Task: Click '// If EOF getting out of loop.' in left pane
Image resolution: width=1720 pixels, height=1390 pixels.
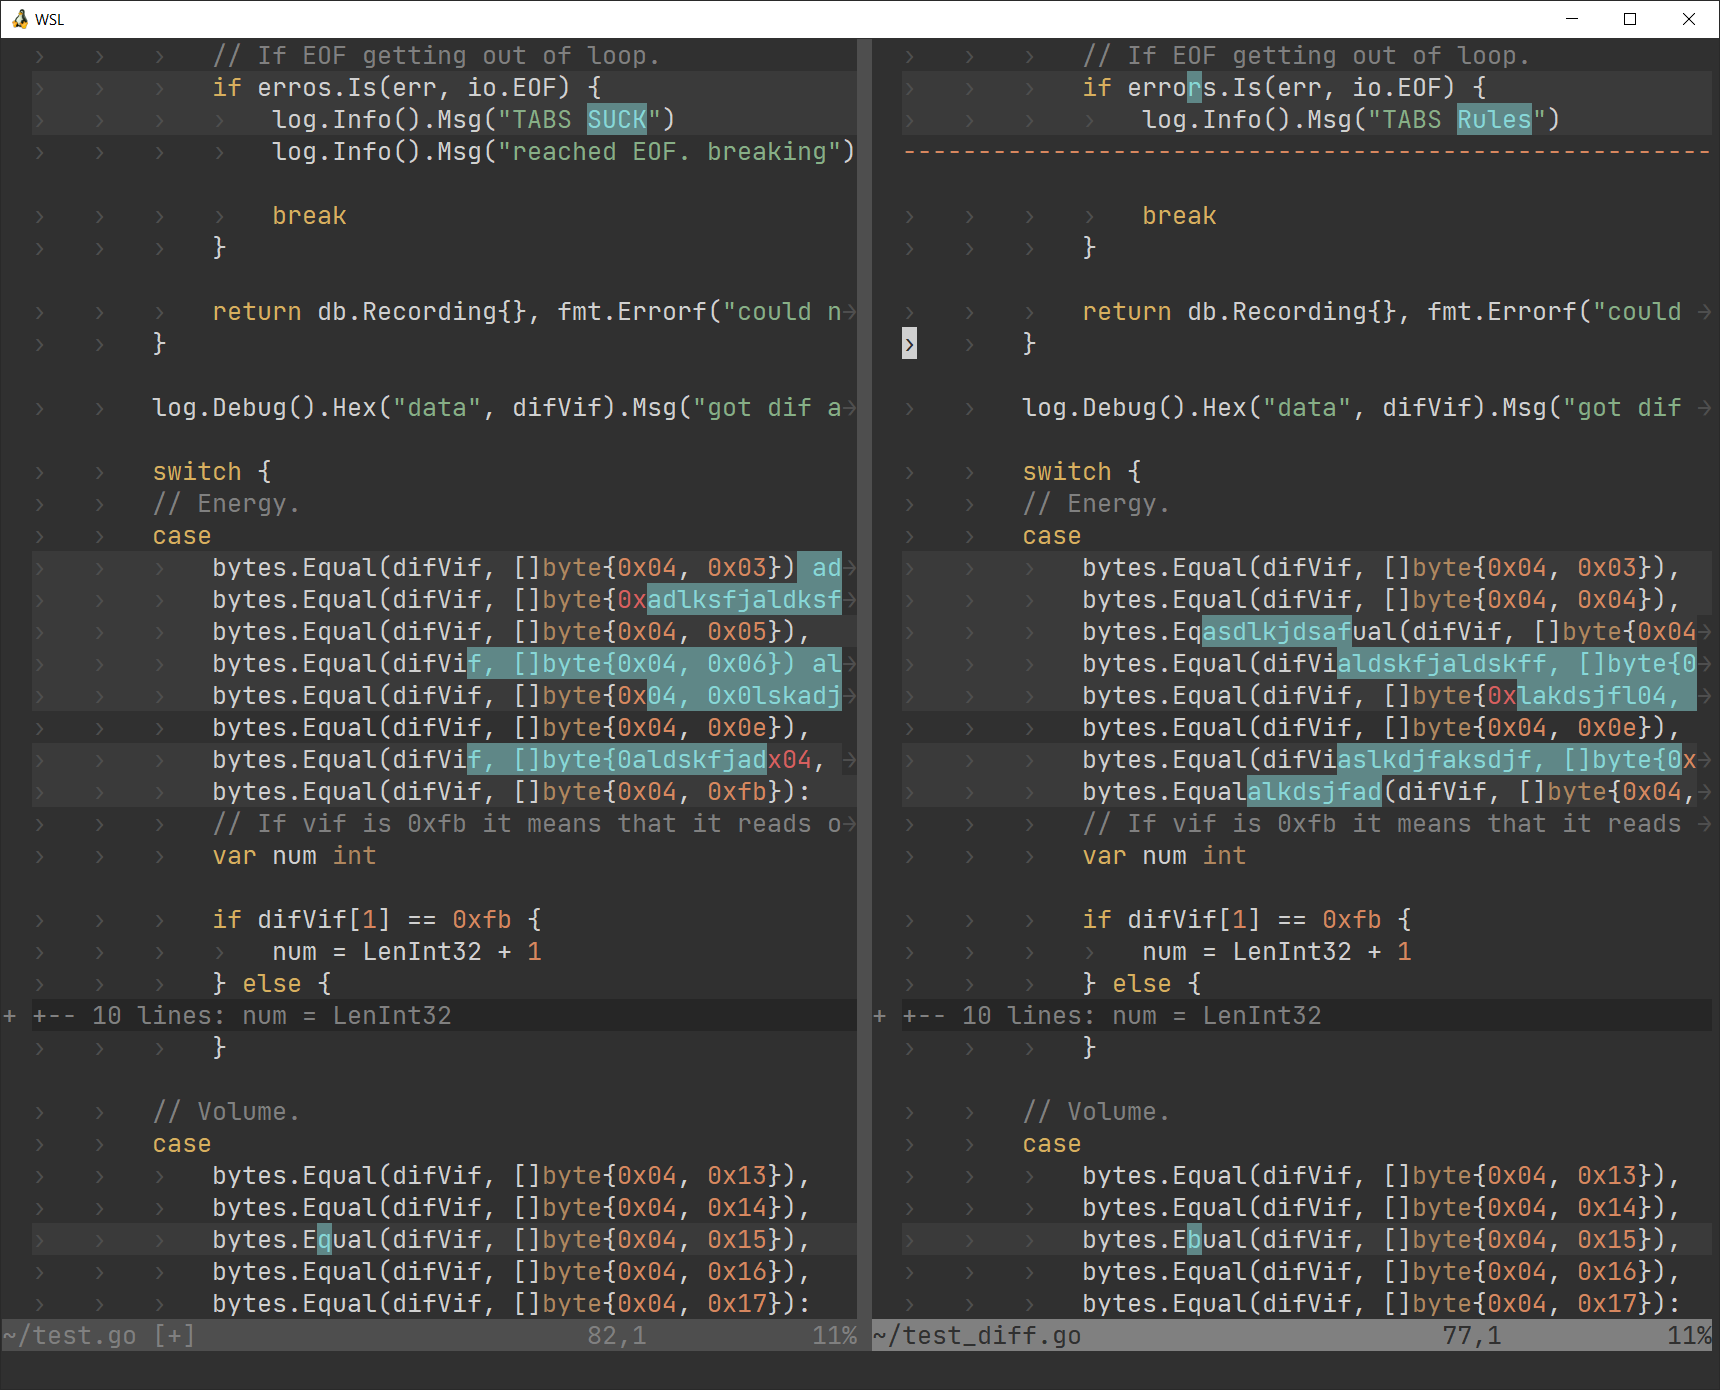Action: [436, 55]
